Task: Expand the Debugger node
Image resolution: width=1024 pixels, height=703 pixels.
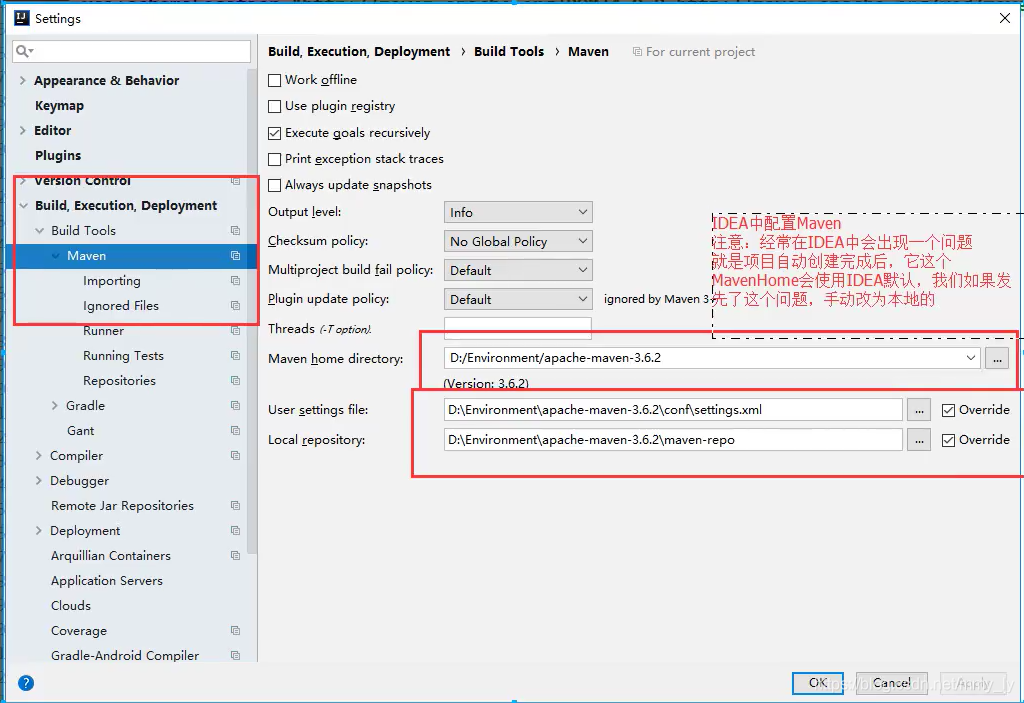Action: pyautogui.click(x=39, y=480)
